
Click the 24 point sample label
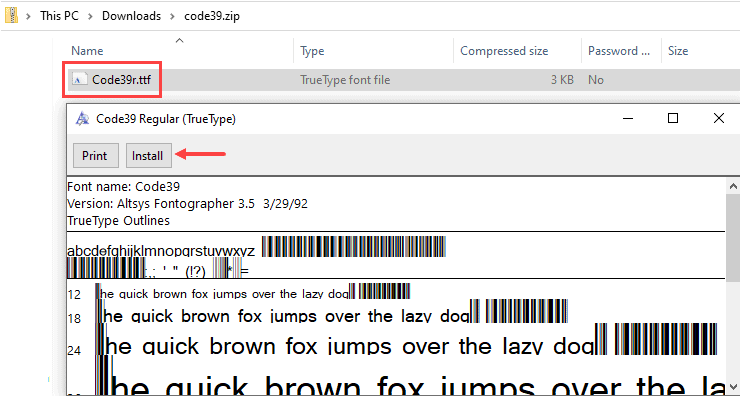point(74,350)
